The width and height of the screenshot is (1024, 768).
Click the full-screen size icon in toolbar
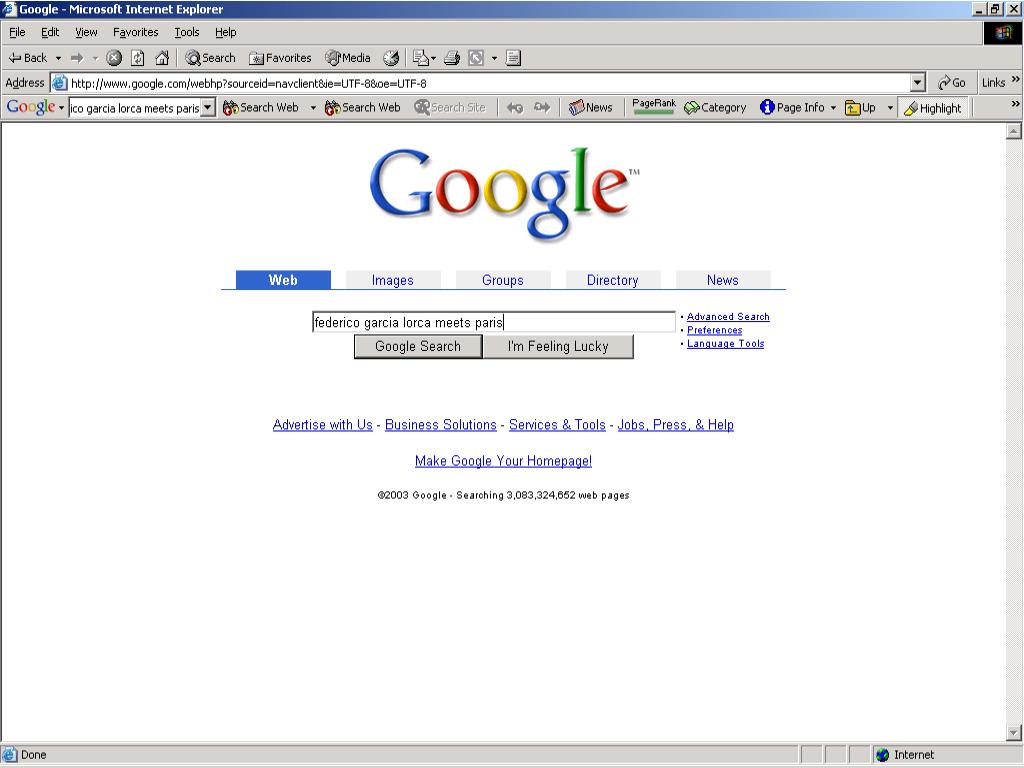tap(476, 58)
